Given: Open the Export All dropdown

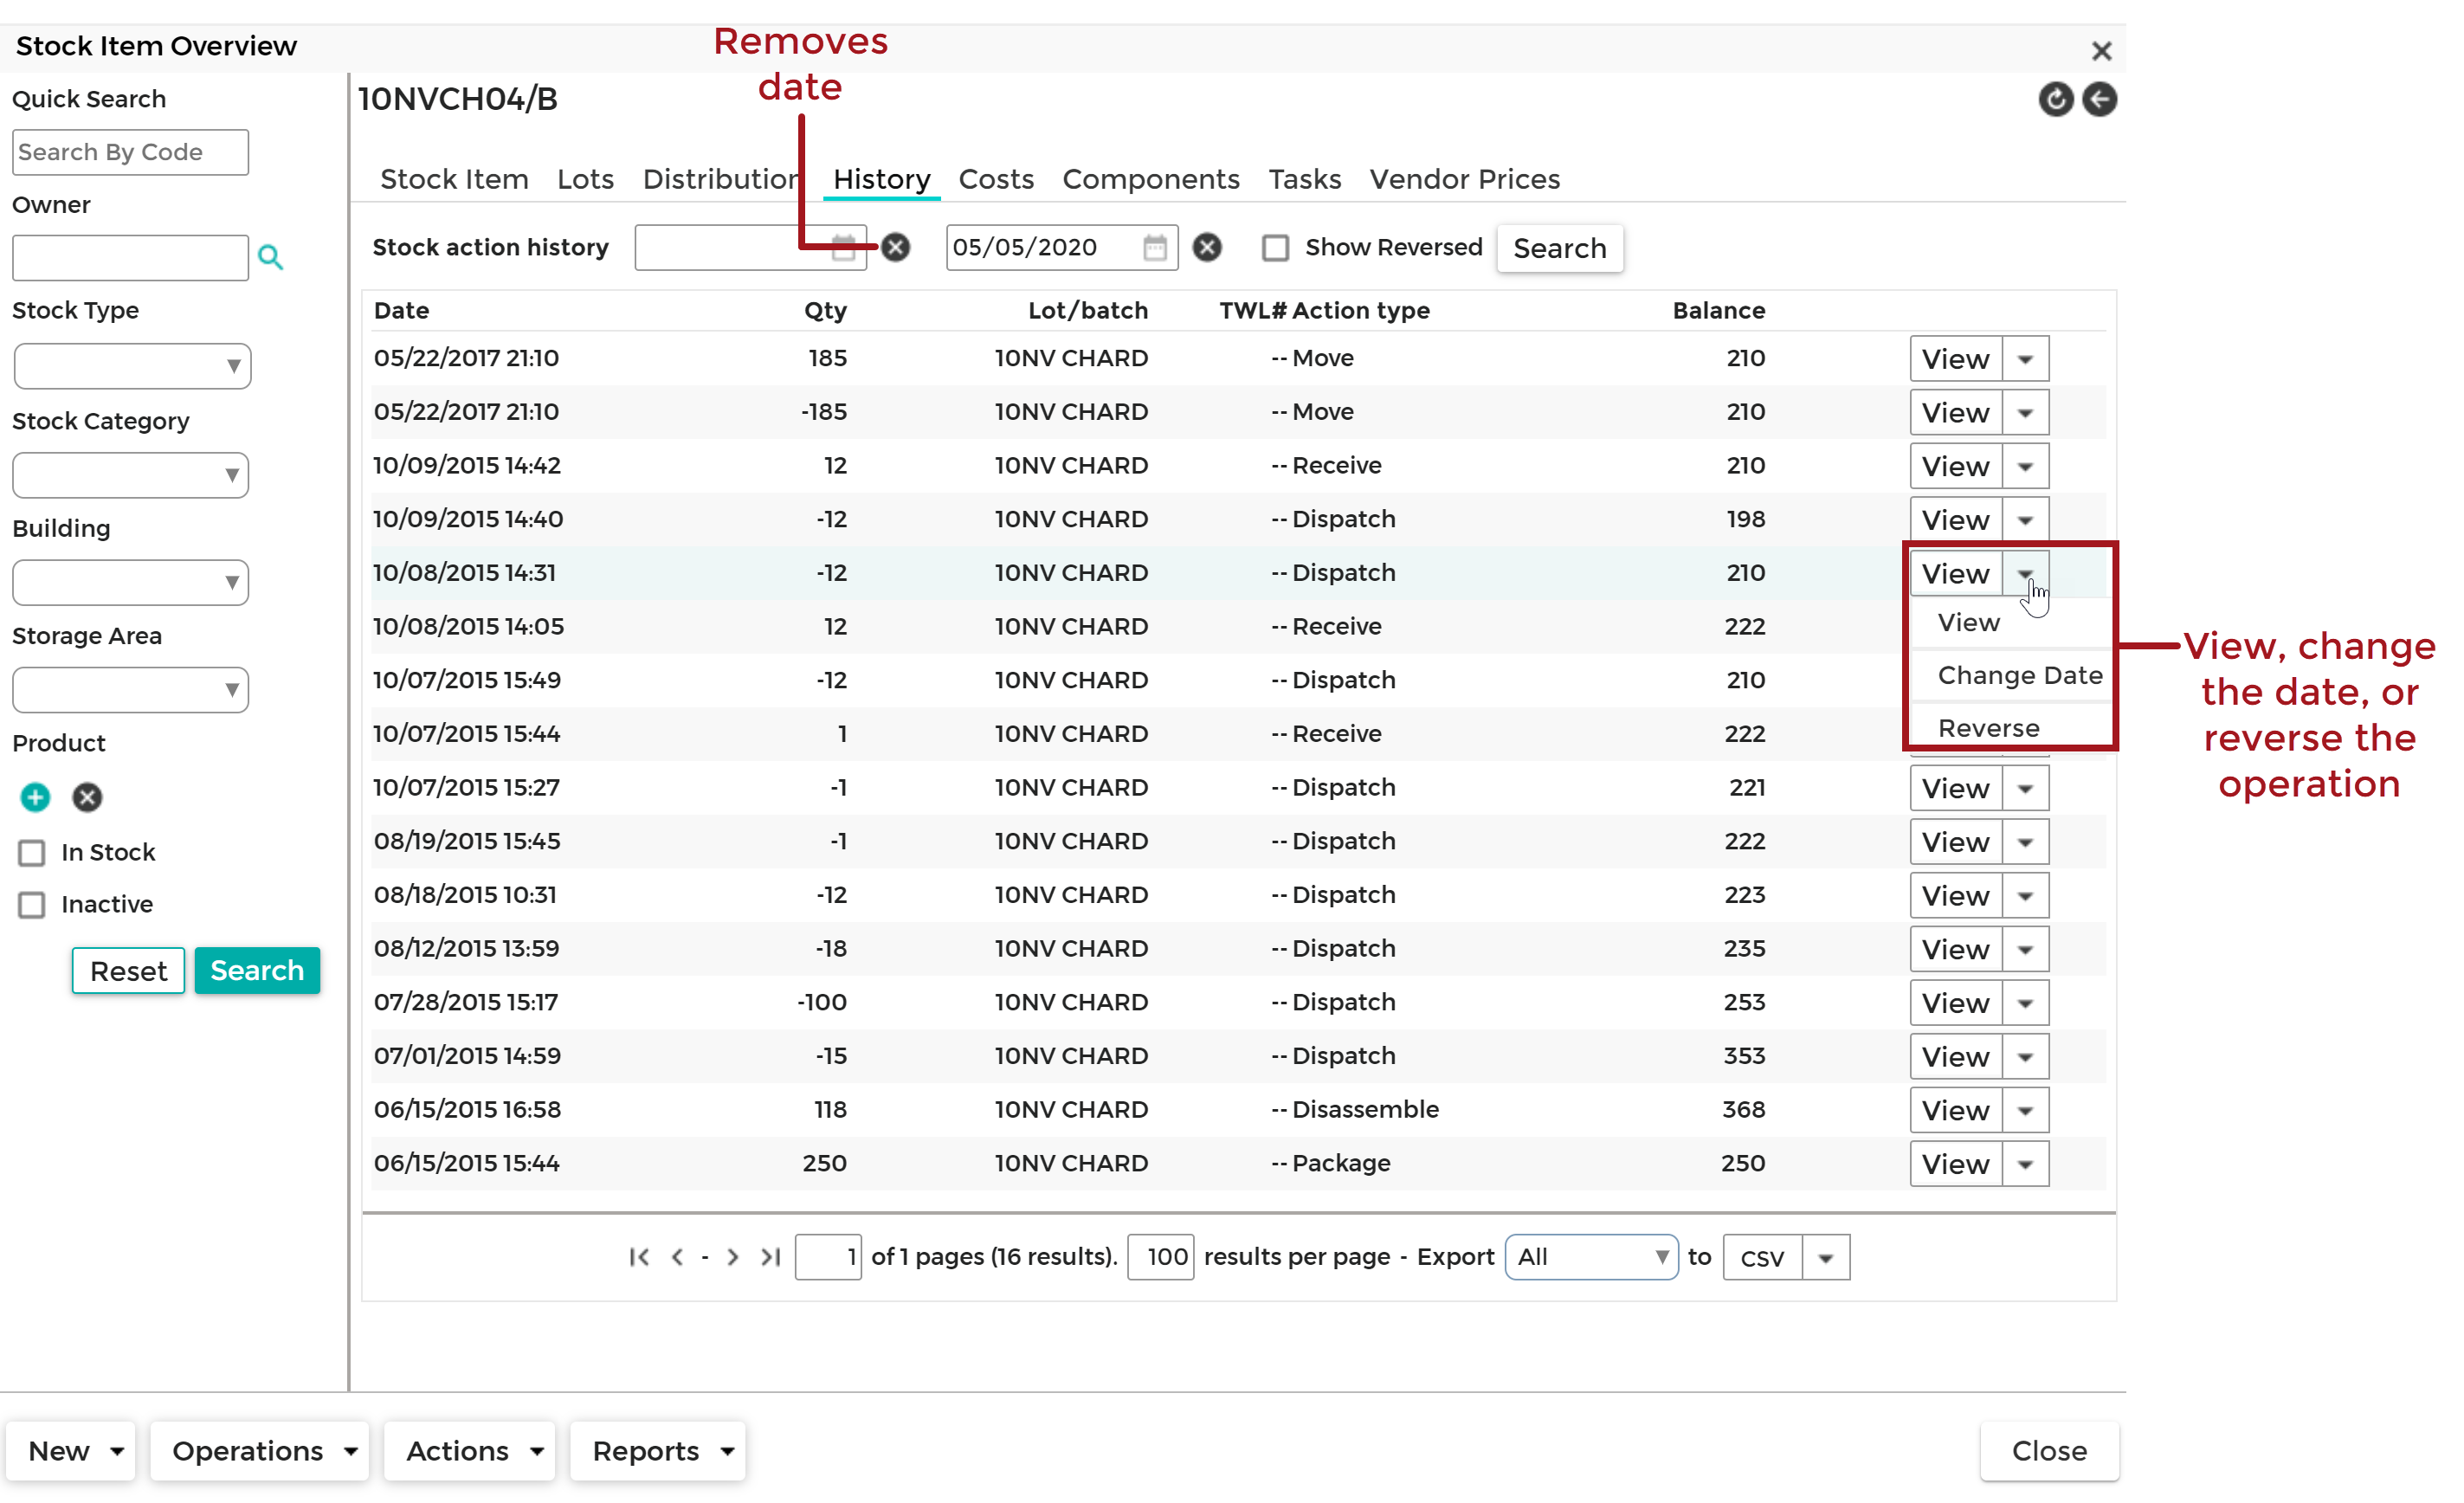Looking at the screenshot, I should (1591, 1257).
